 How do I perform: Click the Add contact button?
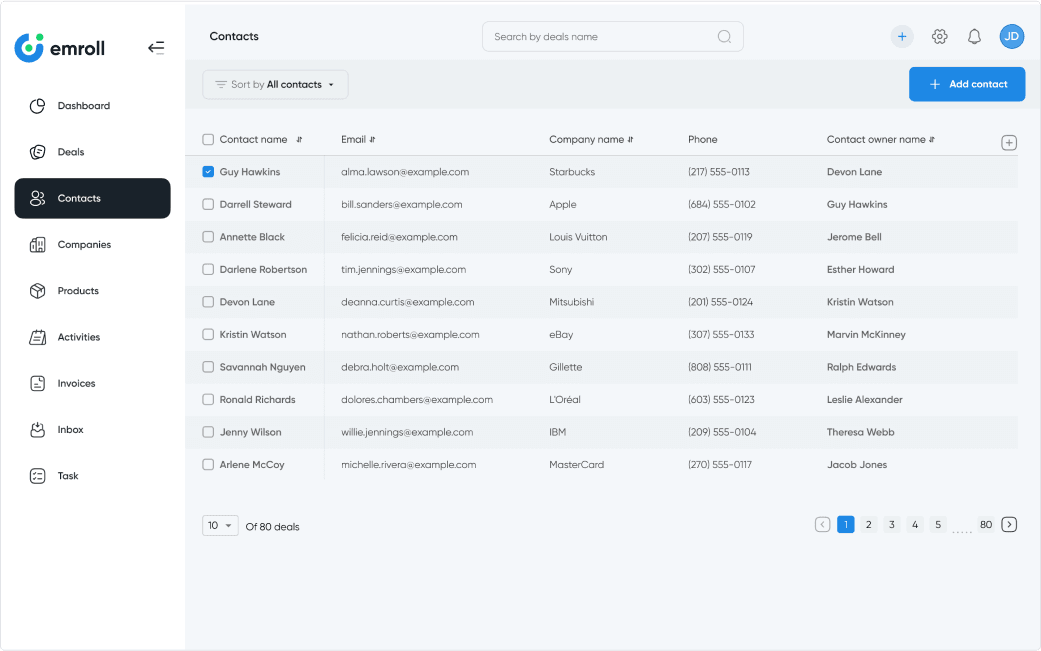pyautogui.click(x=966, y=84)
